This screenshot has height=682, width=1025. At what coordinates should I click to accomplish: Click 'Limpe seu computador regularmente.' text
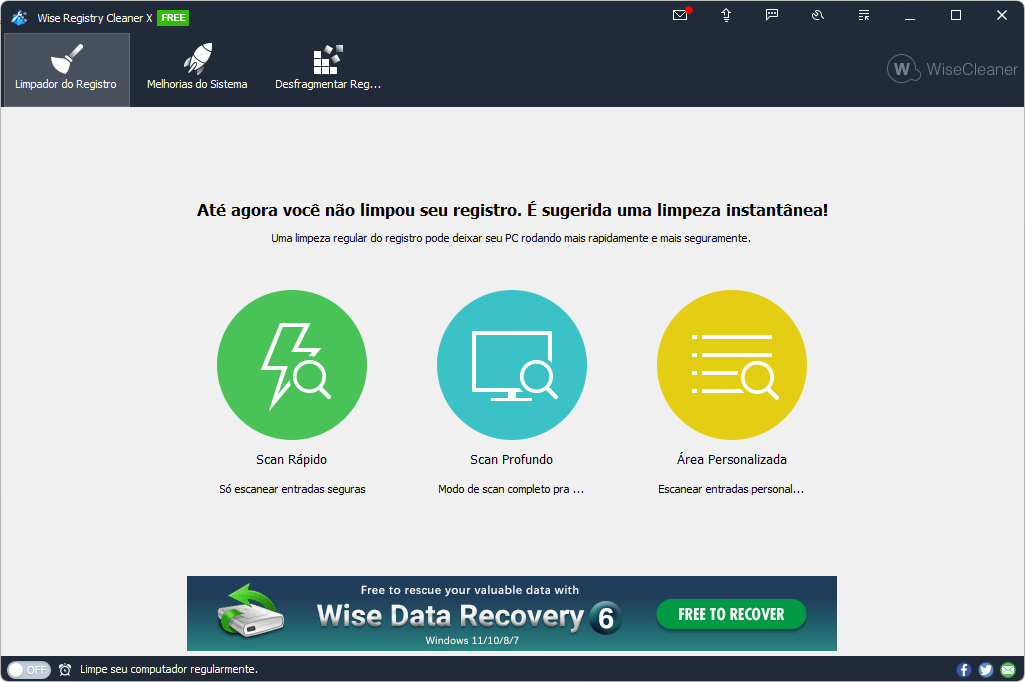click(x=169, y=670)
